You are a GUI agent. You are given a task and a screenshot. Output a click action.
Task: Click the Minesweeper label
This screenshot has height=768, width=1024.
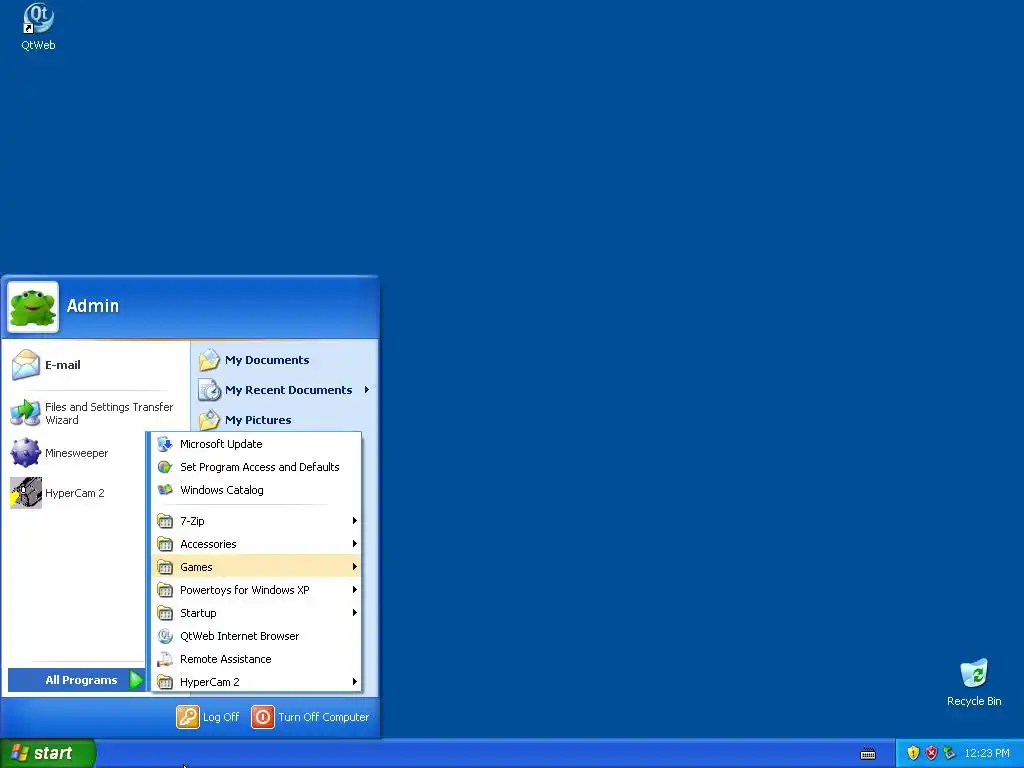(x=76, y=453)
